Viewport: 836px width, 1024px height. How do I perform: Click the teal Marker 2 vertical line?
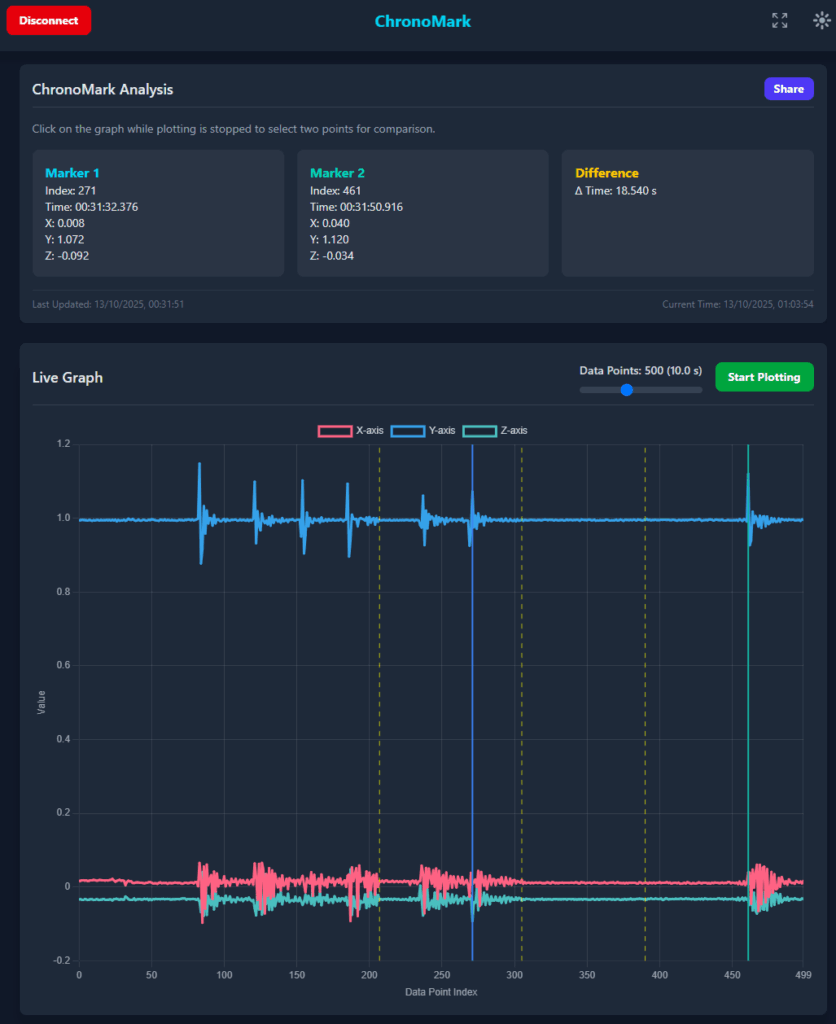(x=748, y=700)
